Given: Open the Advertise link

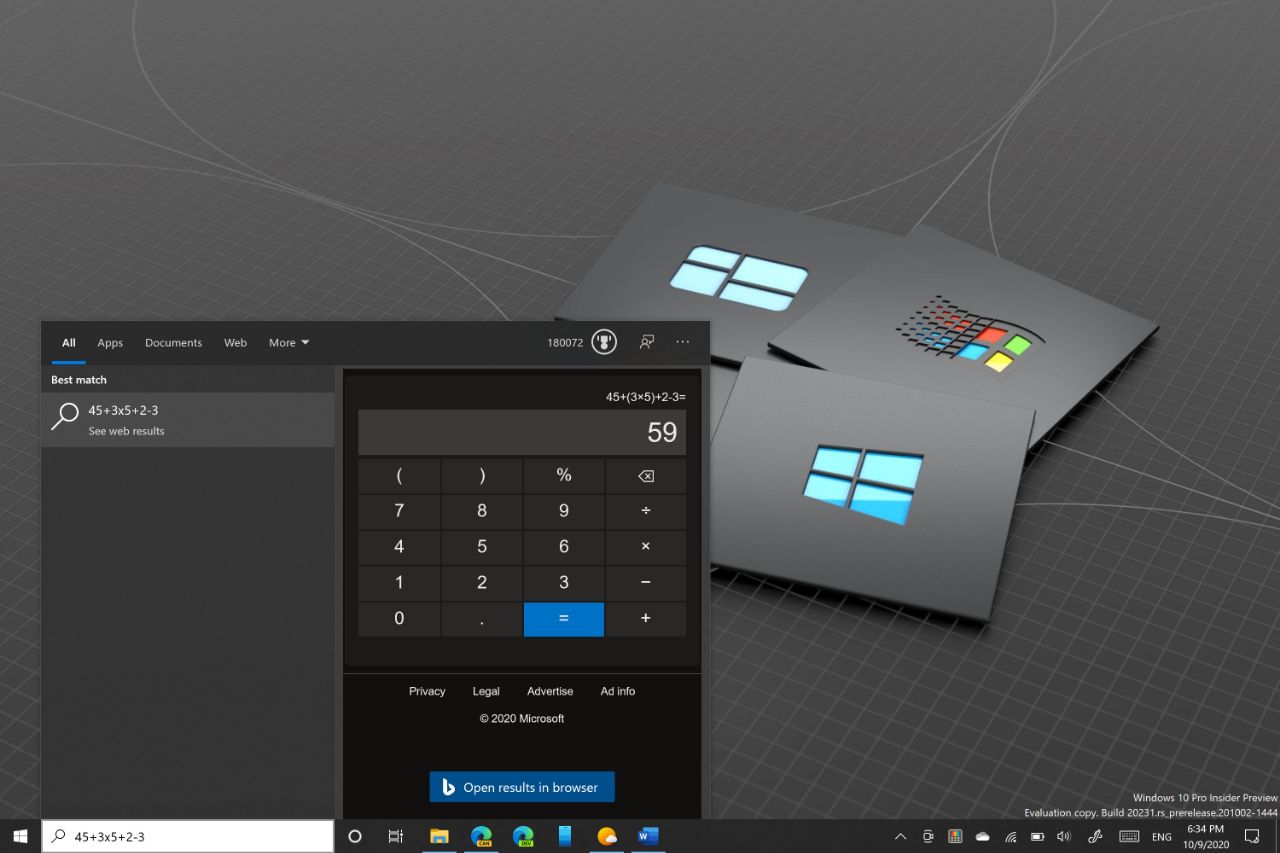Looking at the screenshot, I should point(550,691).
